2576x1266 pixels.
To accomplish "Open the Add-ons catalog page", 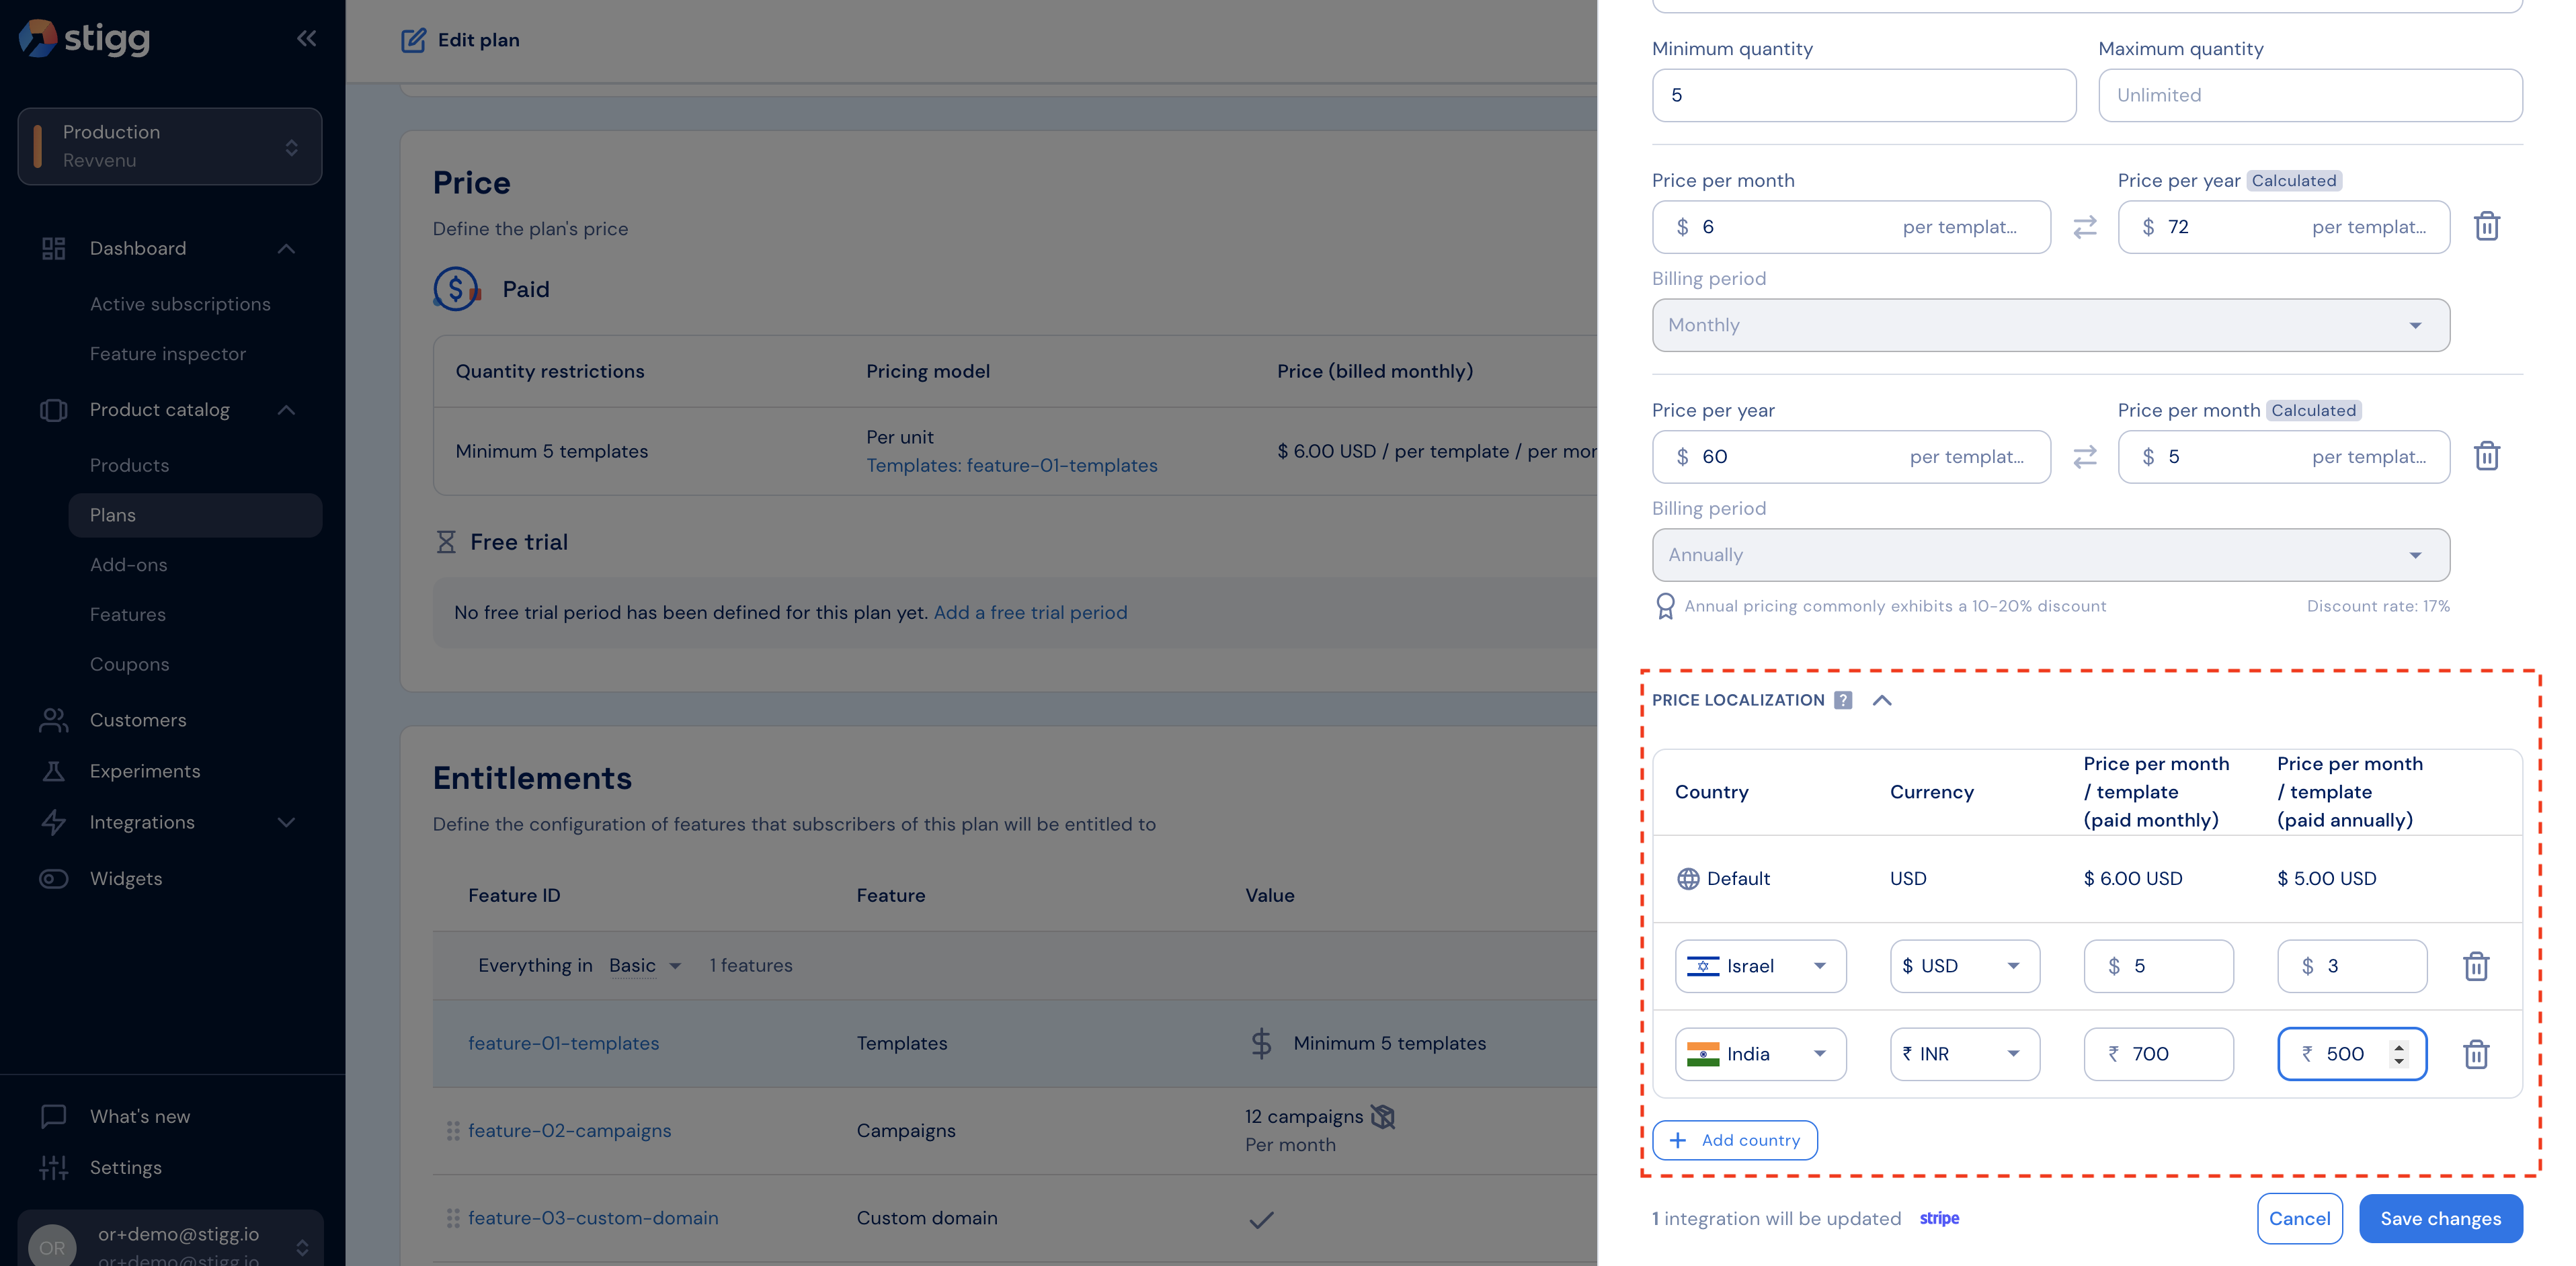I will click(129, 565).
